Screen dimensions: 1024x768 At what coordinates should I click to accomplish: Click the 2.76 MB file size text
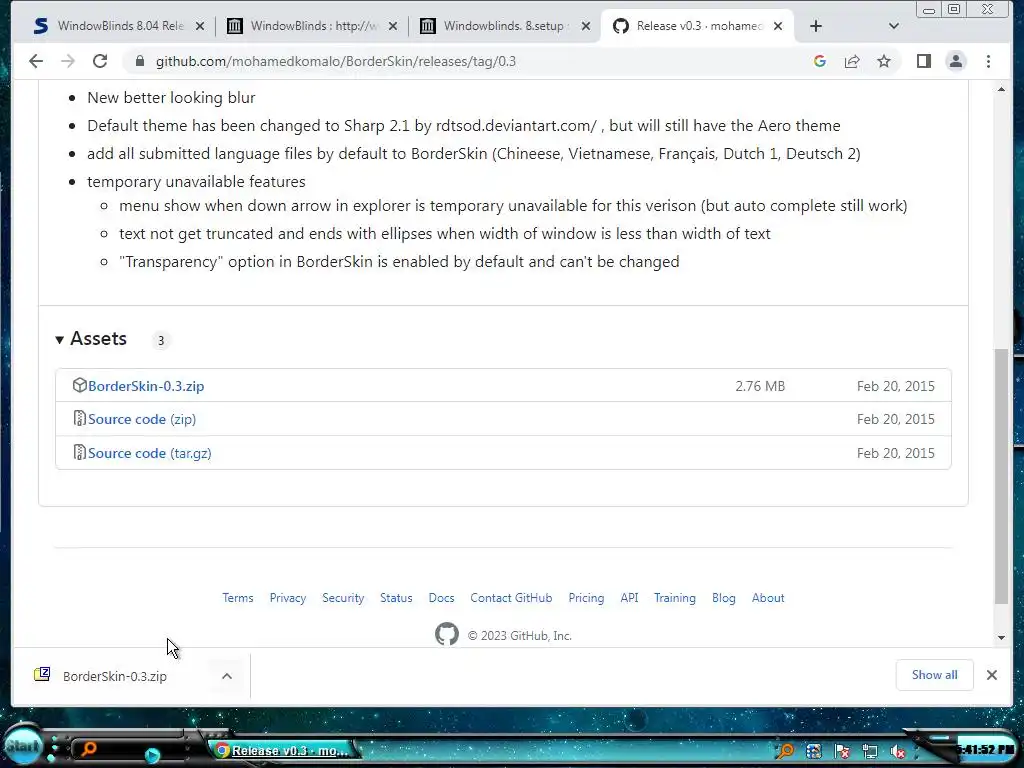tap(760, 386)
